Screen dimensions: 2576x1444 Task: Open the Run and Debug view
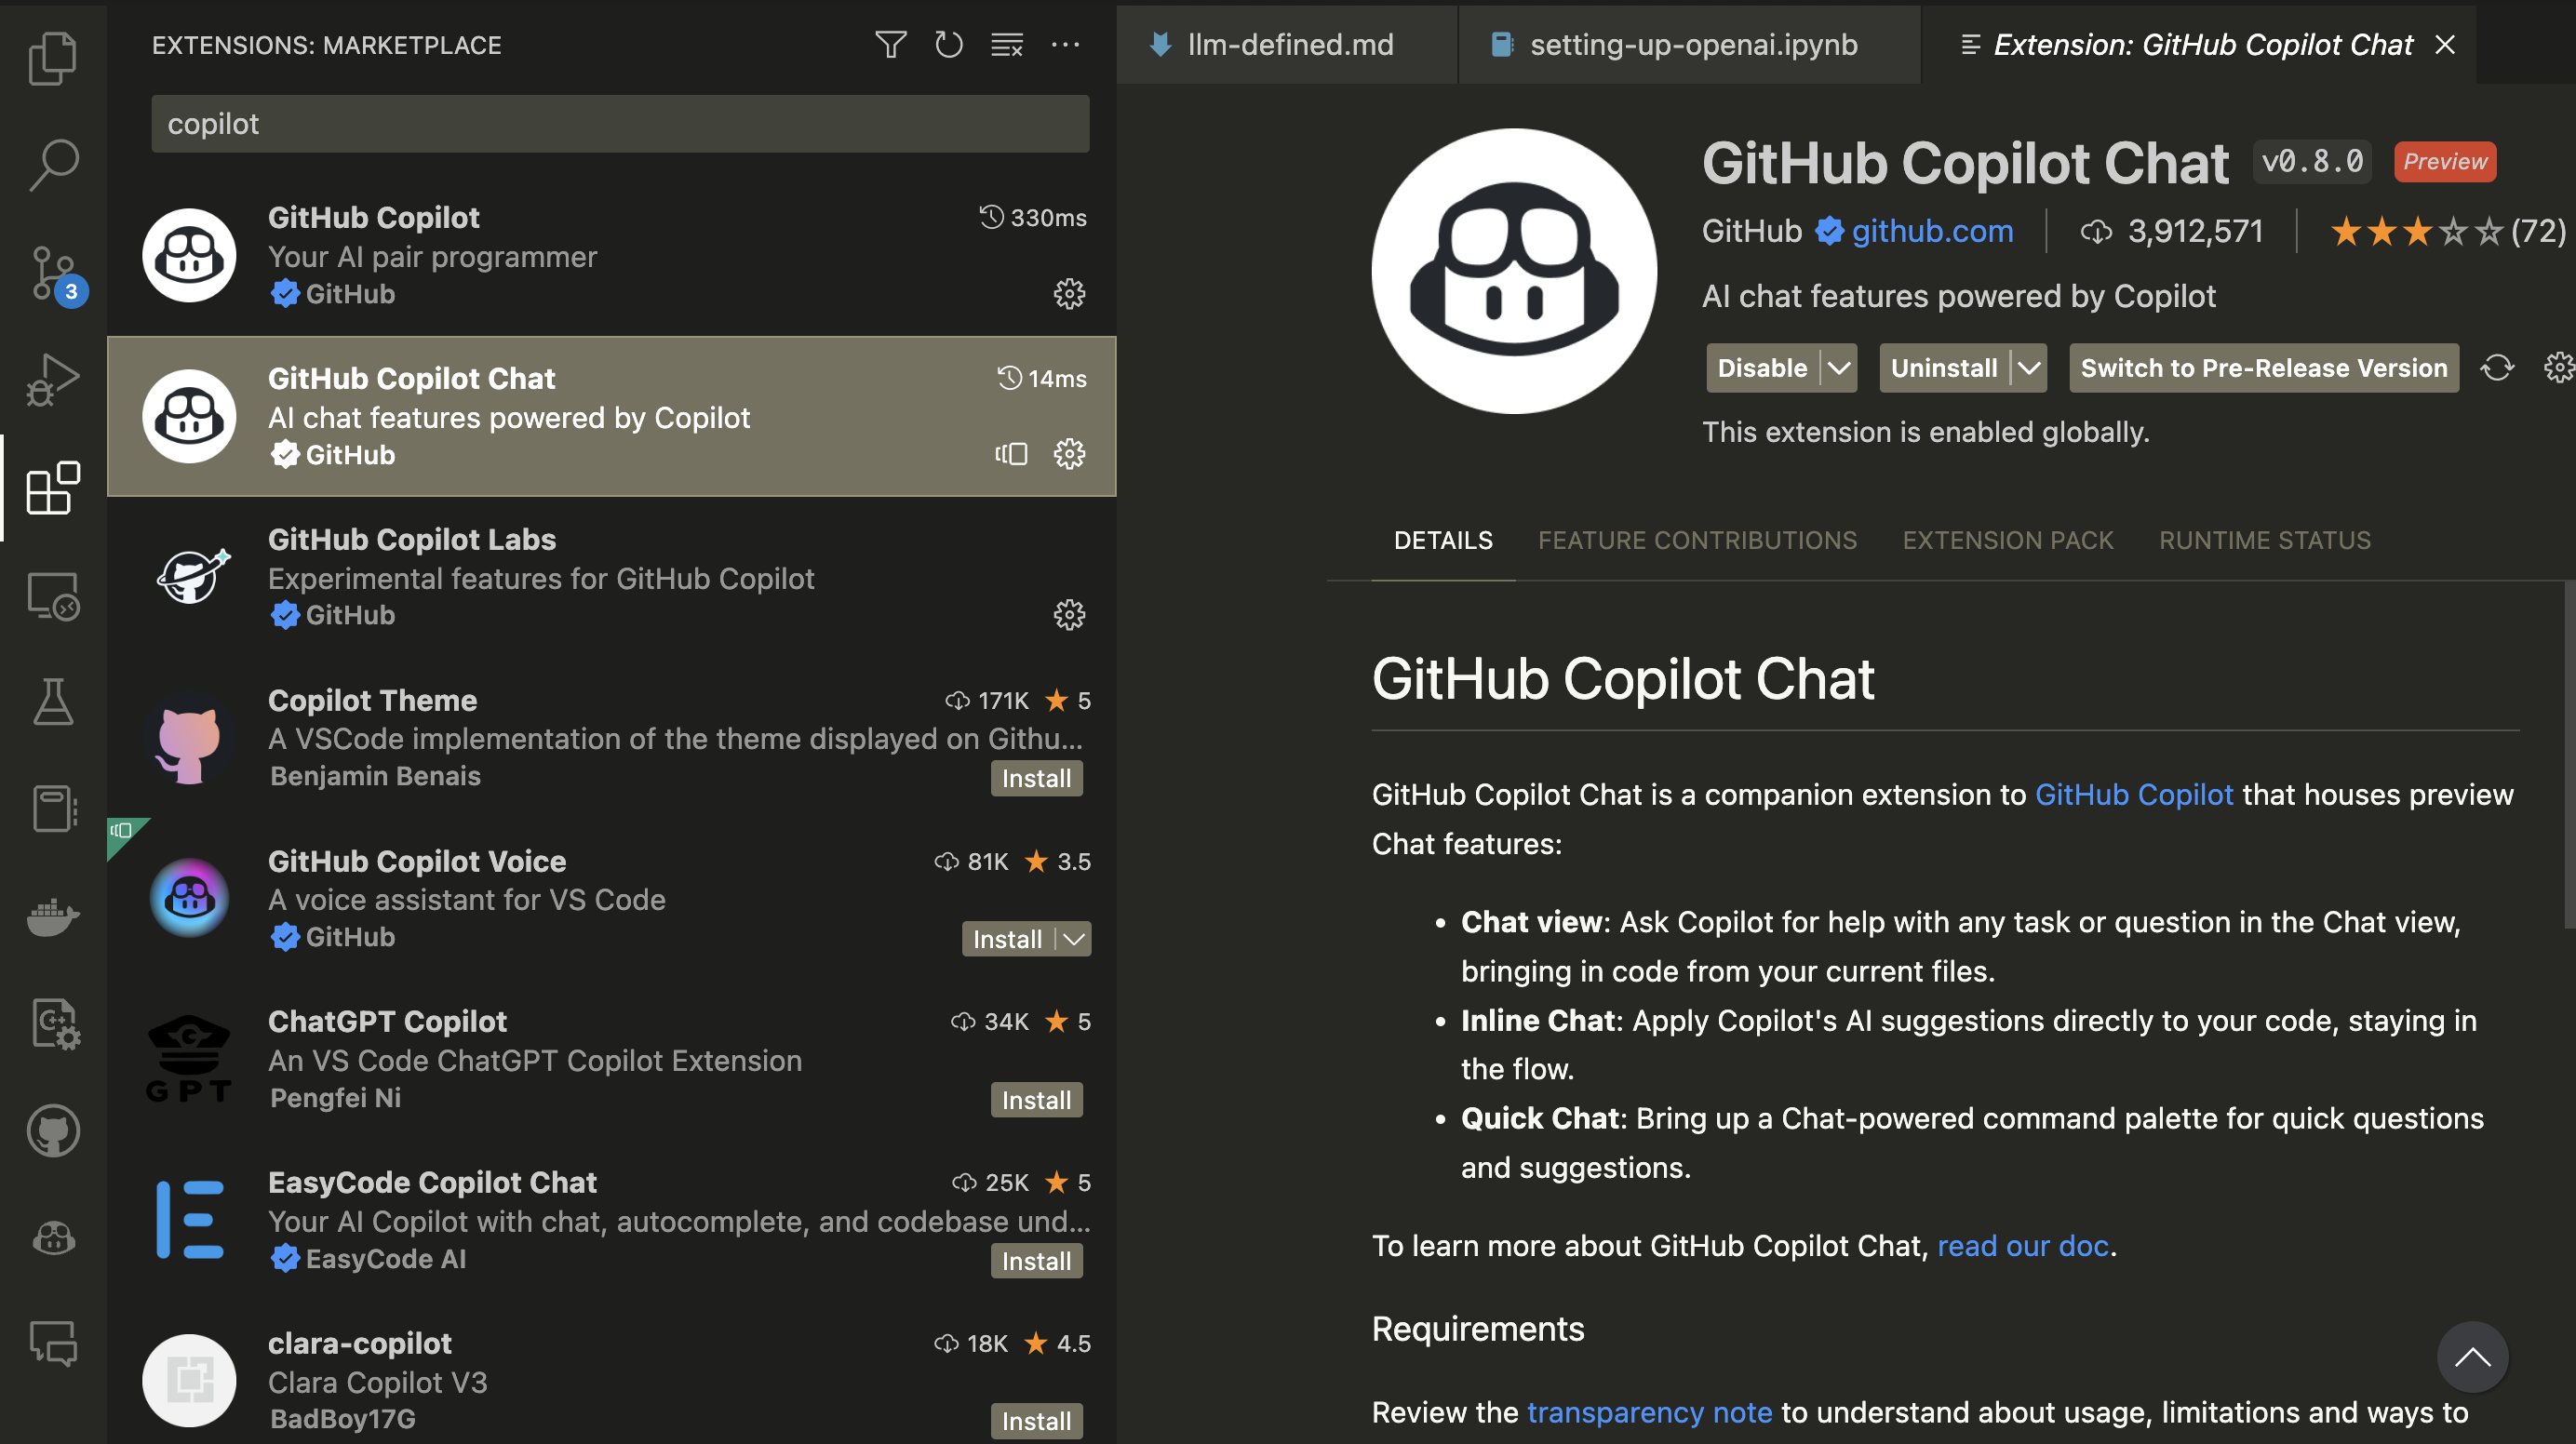pos(52,380)
